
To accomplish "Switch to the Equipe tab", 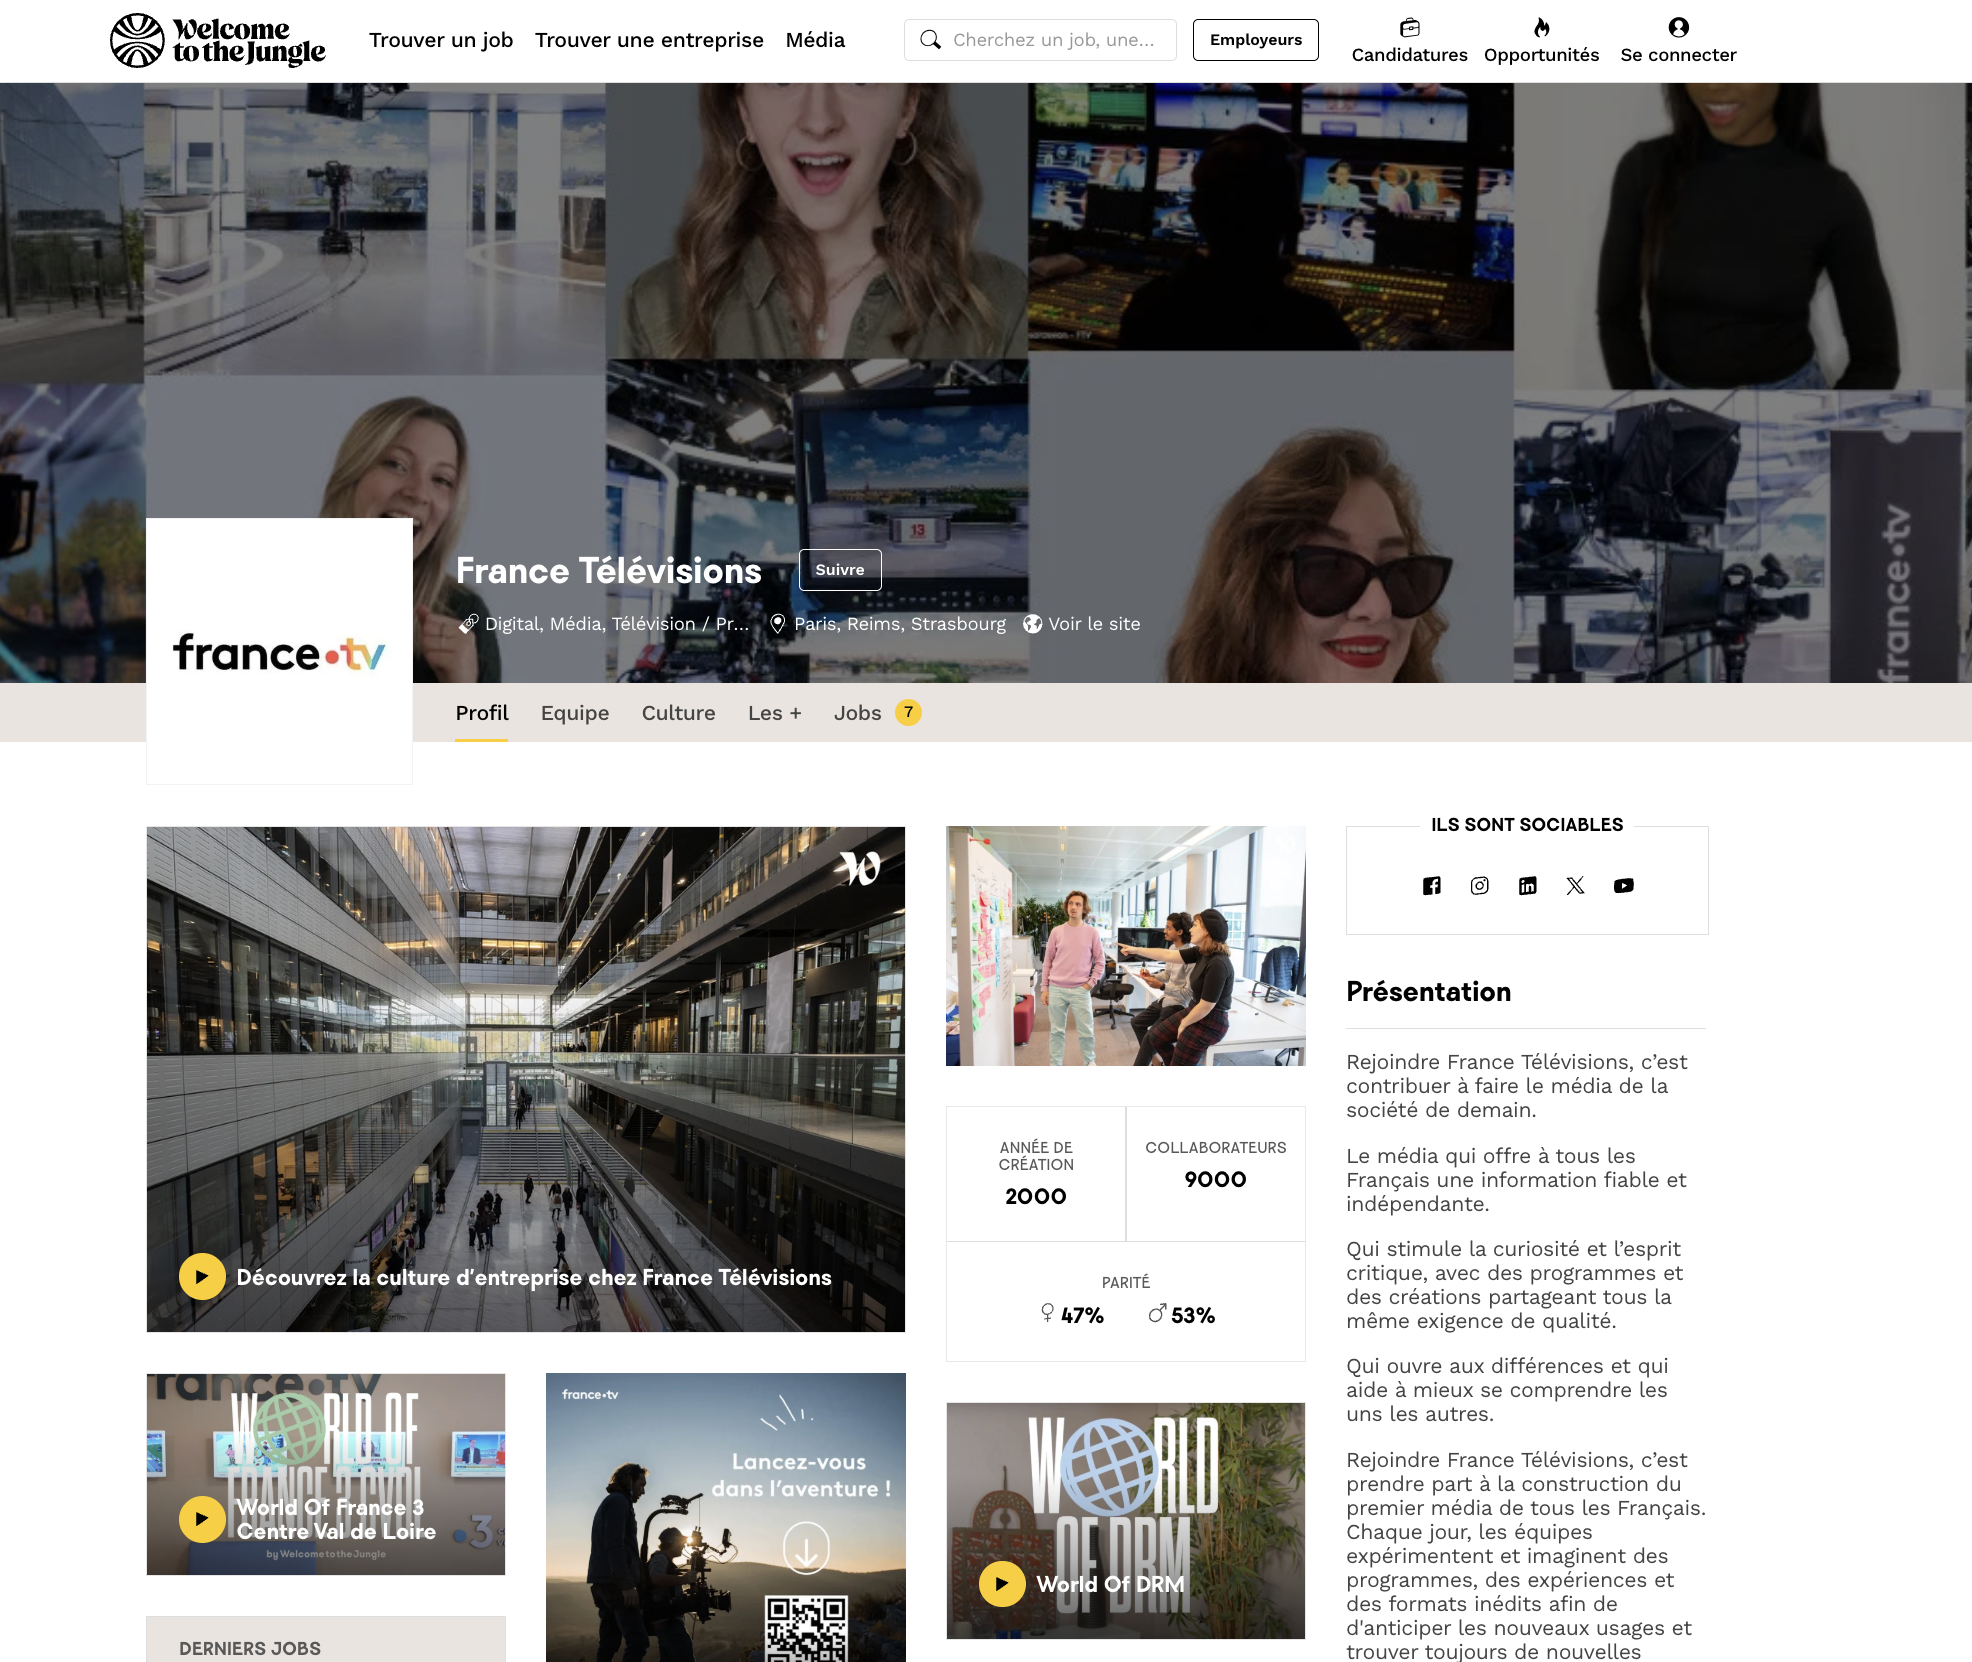I will pyautogui.click(x=575, y=713).
